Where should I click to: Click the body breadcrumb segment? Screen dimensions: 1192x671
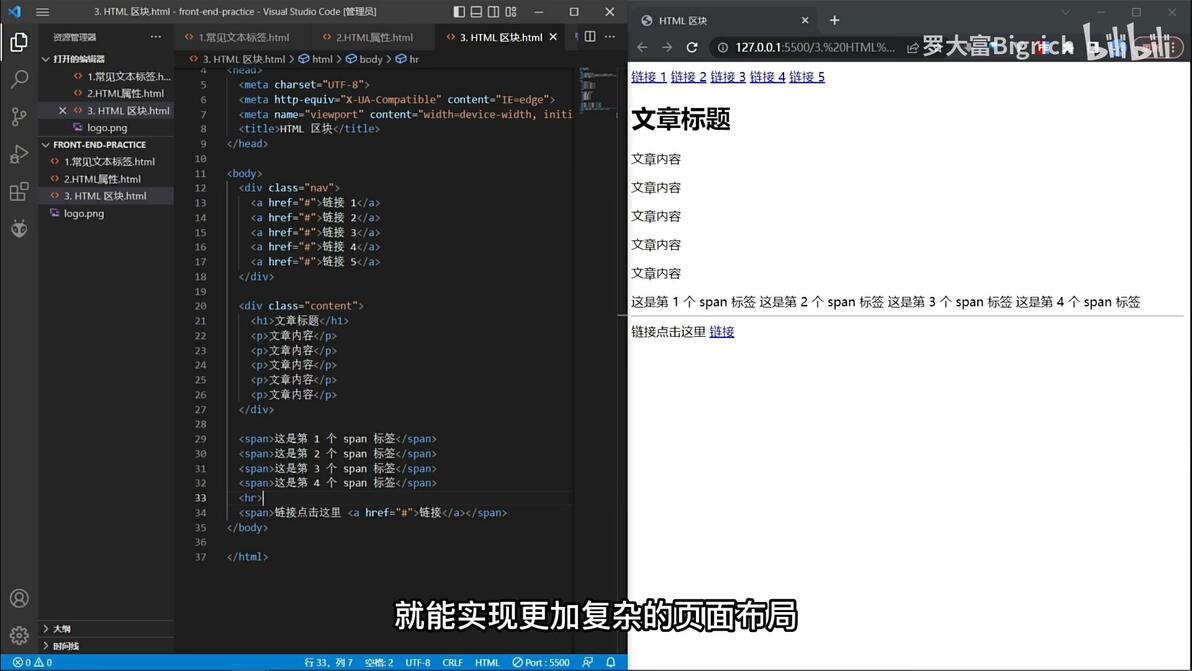click(x=364, y=59)
